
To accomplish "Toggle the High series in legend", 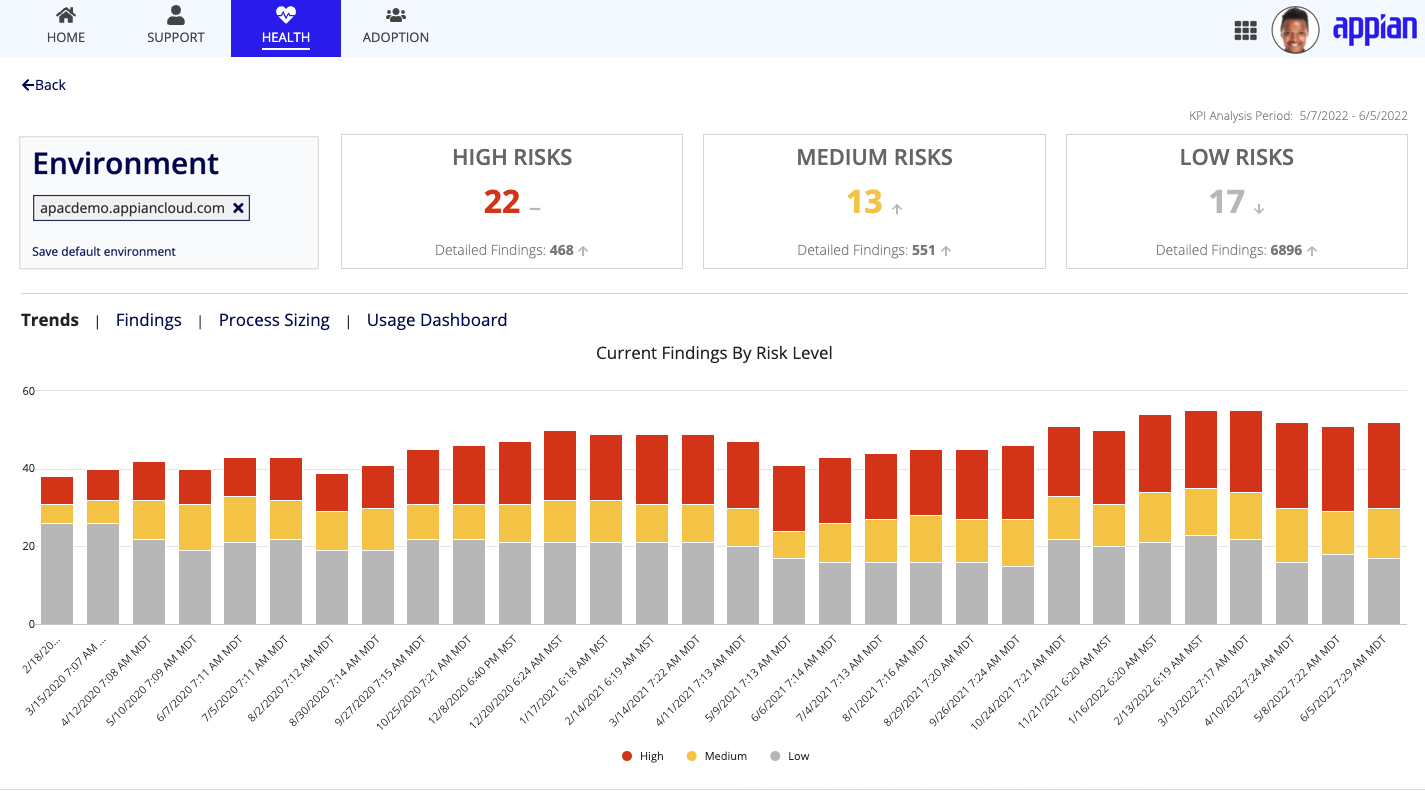I will coord(643,756).
